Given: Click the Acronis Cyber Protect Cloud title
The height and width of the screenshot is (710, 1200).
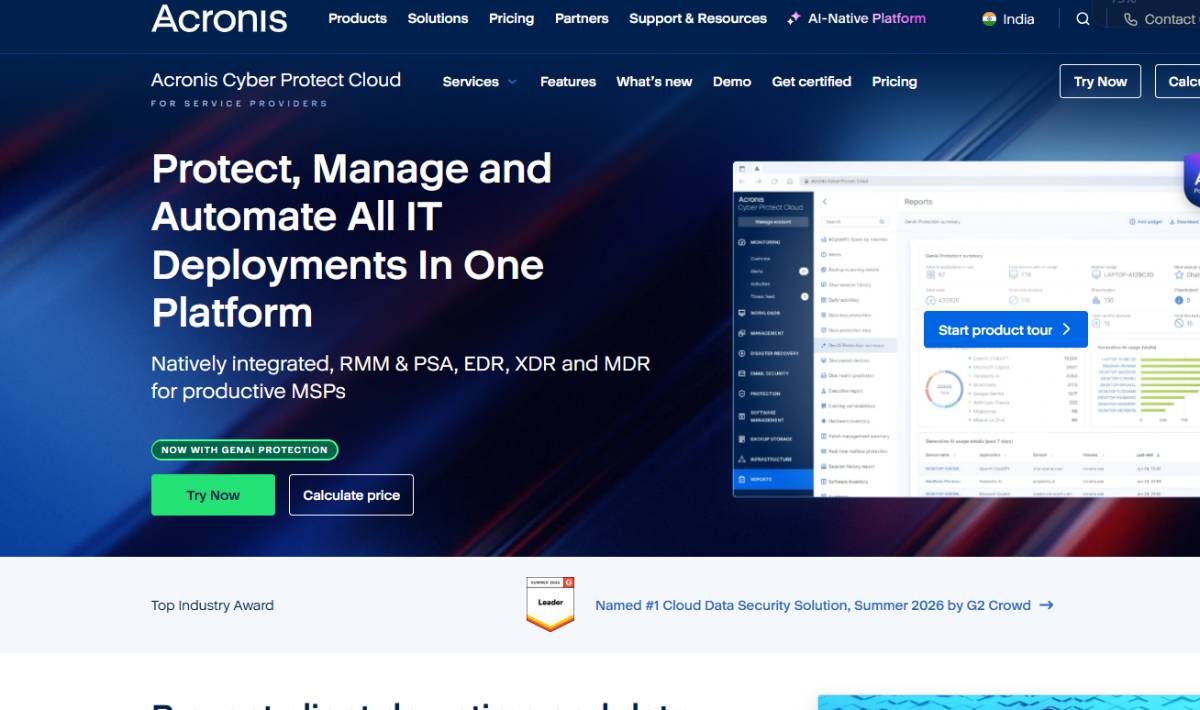Looking at the screenshot, I should click(x=276, y=80).
